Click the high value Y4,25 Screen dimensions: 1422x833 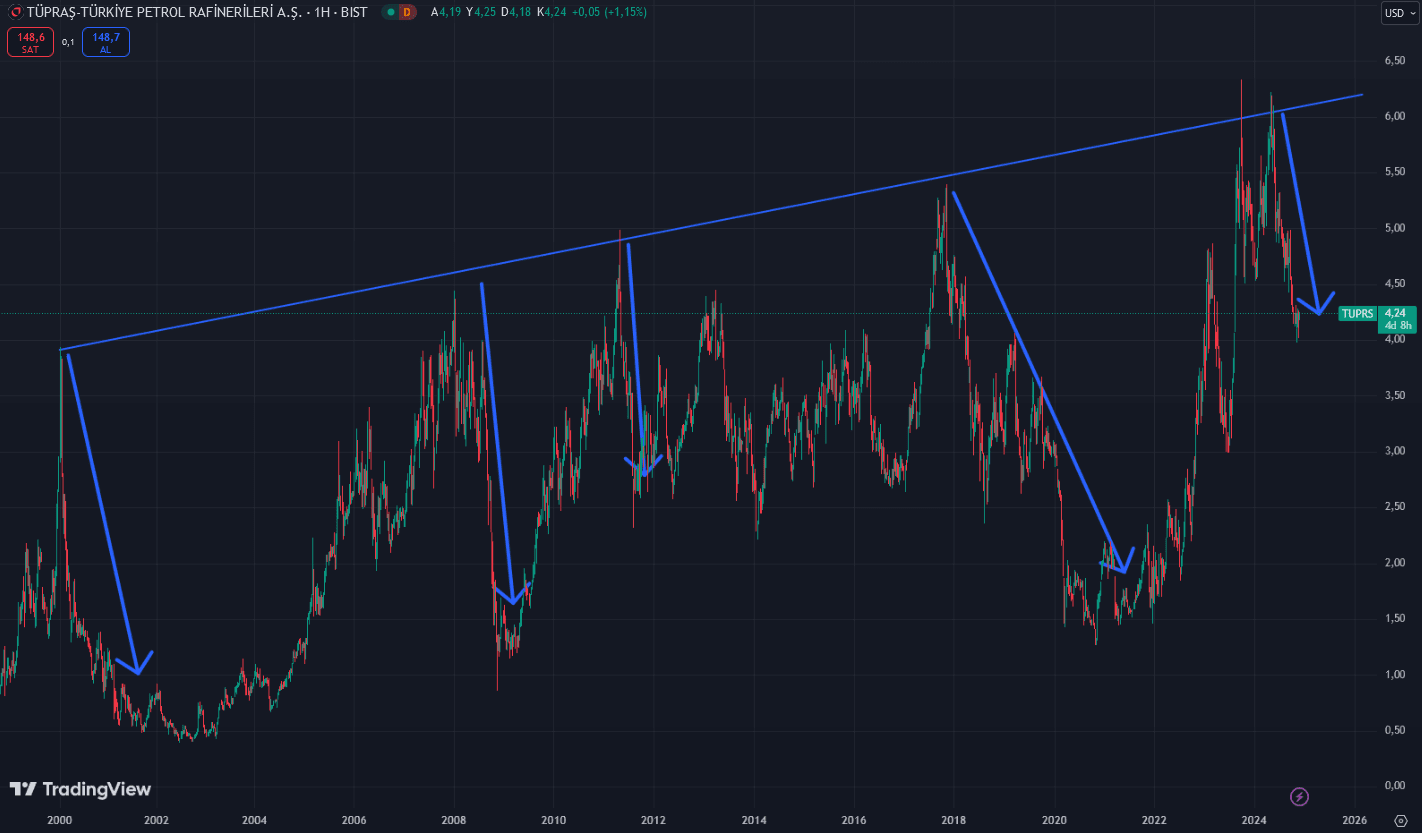coord(482,12)
